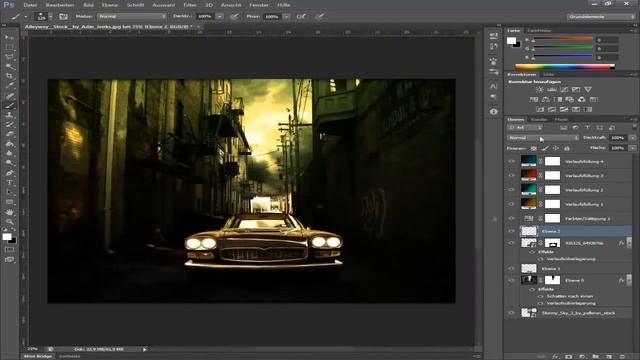Select the Clone Stamp tool
Screen dimensions: 640x360
click(9, 115)
